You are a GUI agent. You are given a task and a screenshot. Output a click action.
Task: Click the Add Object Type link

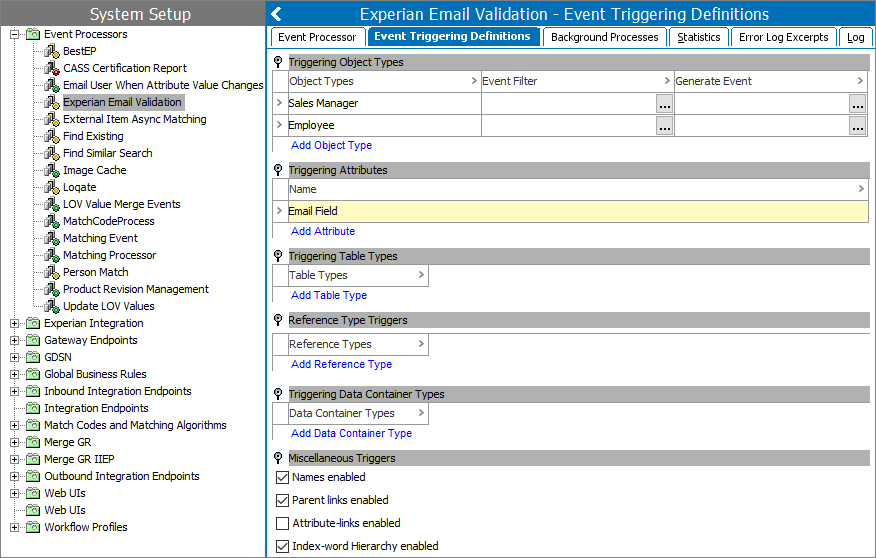(331, 145)
